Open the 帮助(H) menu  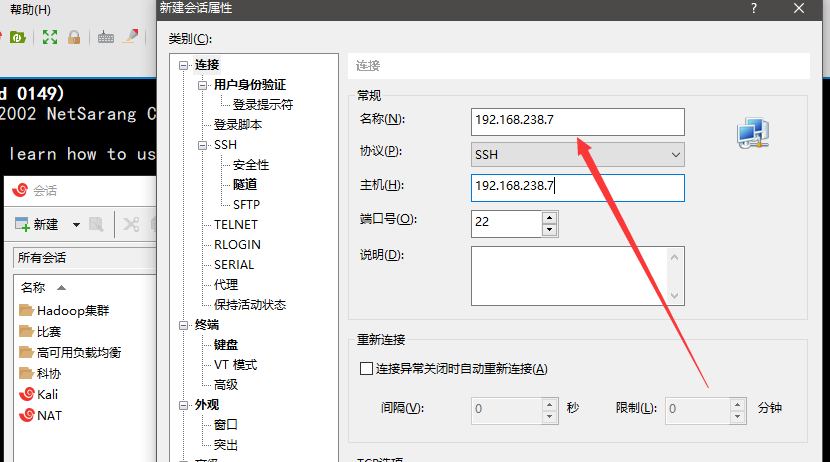(30, 10)
